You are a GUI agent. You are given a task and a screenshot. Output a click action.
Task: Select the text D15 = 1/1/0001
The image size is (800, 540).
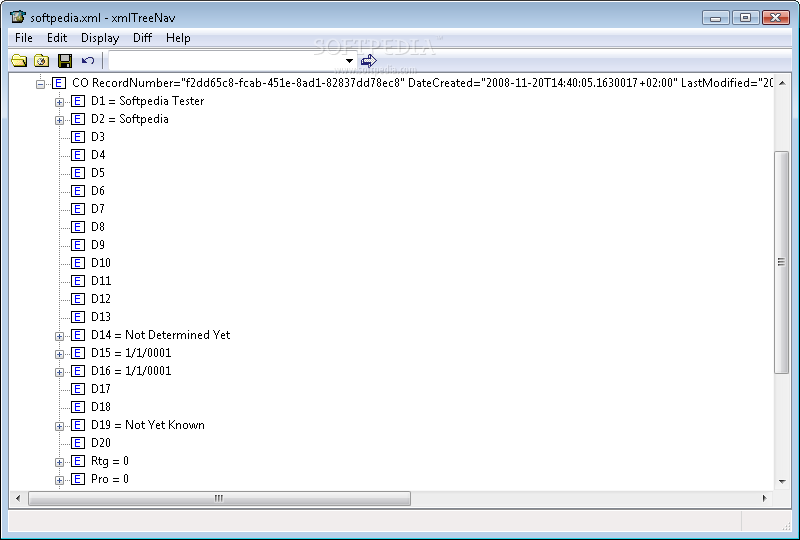[x=131, y=353]
